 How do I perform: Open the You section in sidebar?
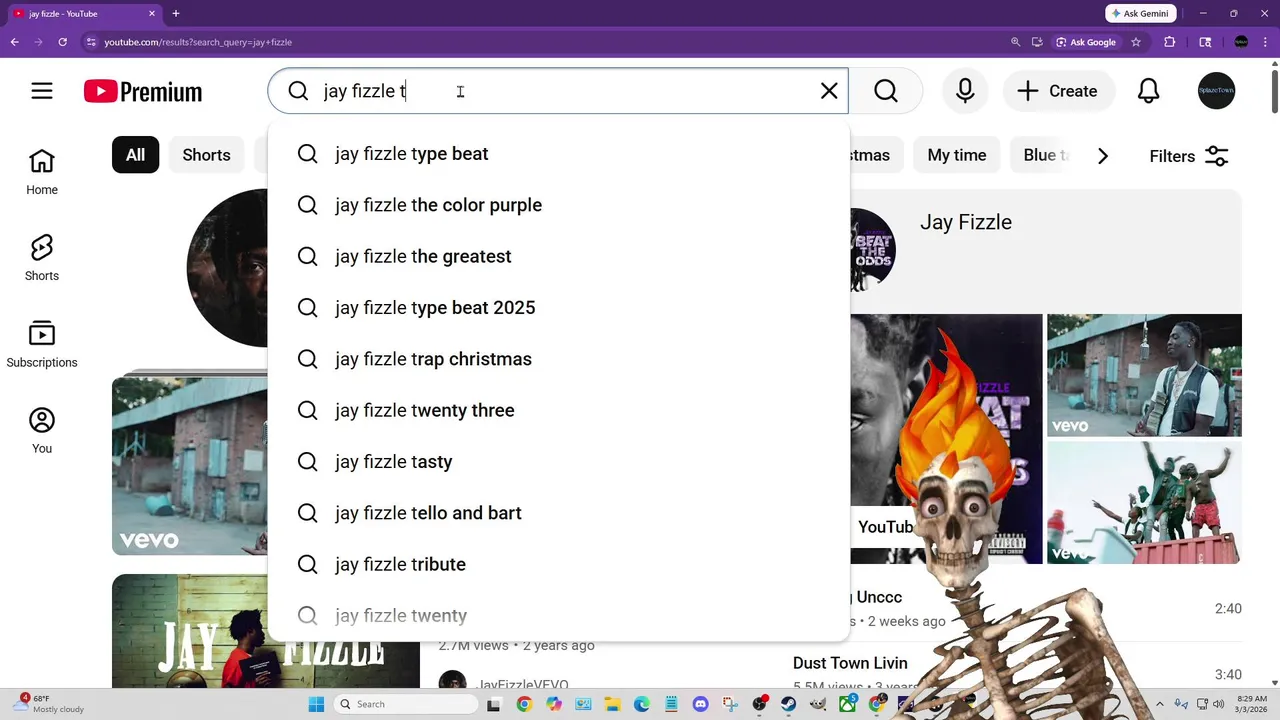click(42, 431)
